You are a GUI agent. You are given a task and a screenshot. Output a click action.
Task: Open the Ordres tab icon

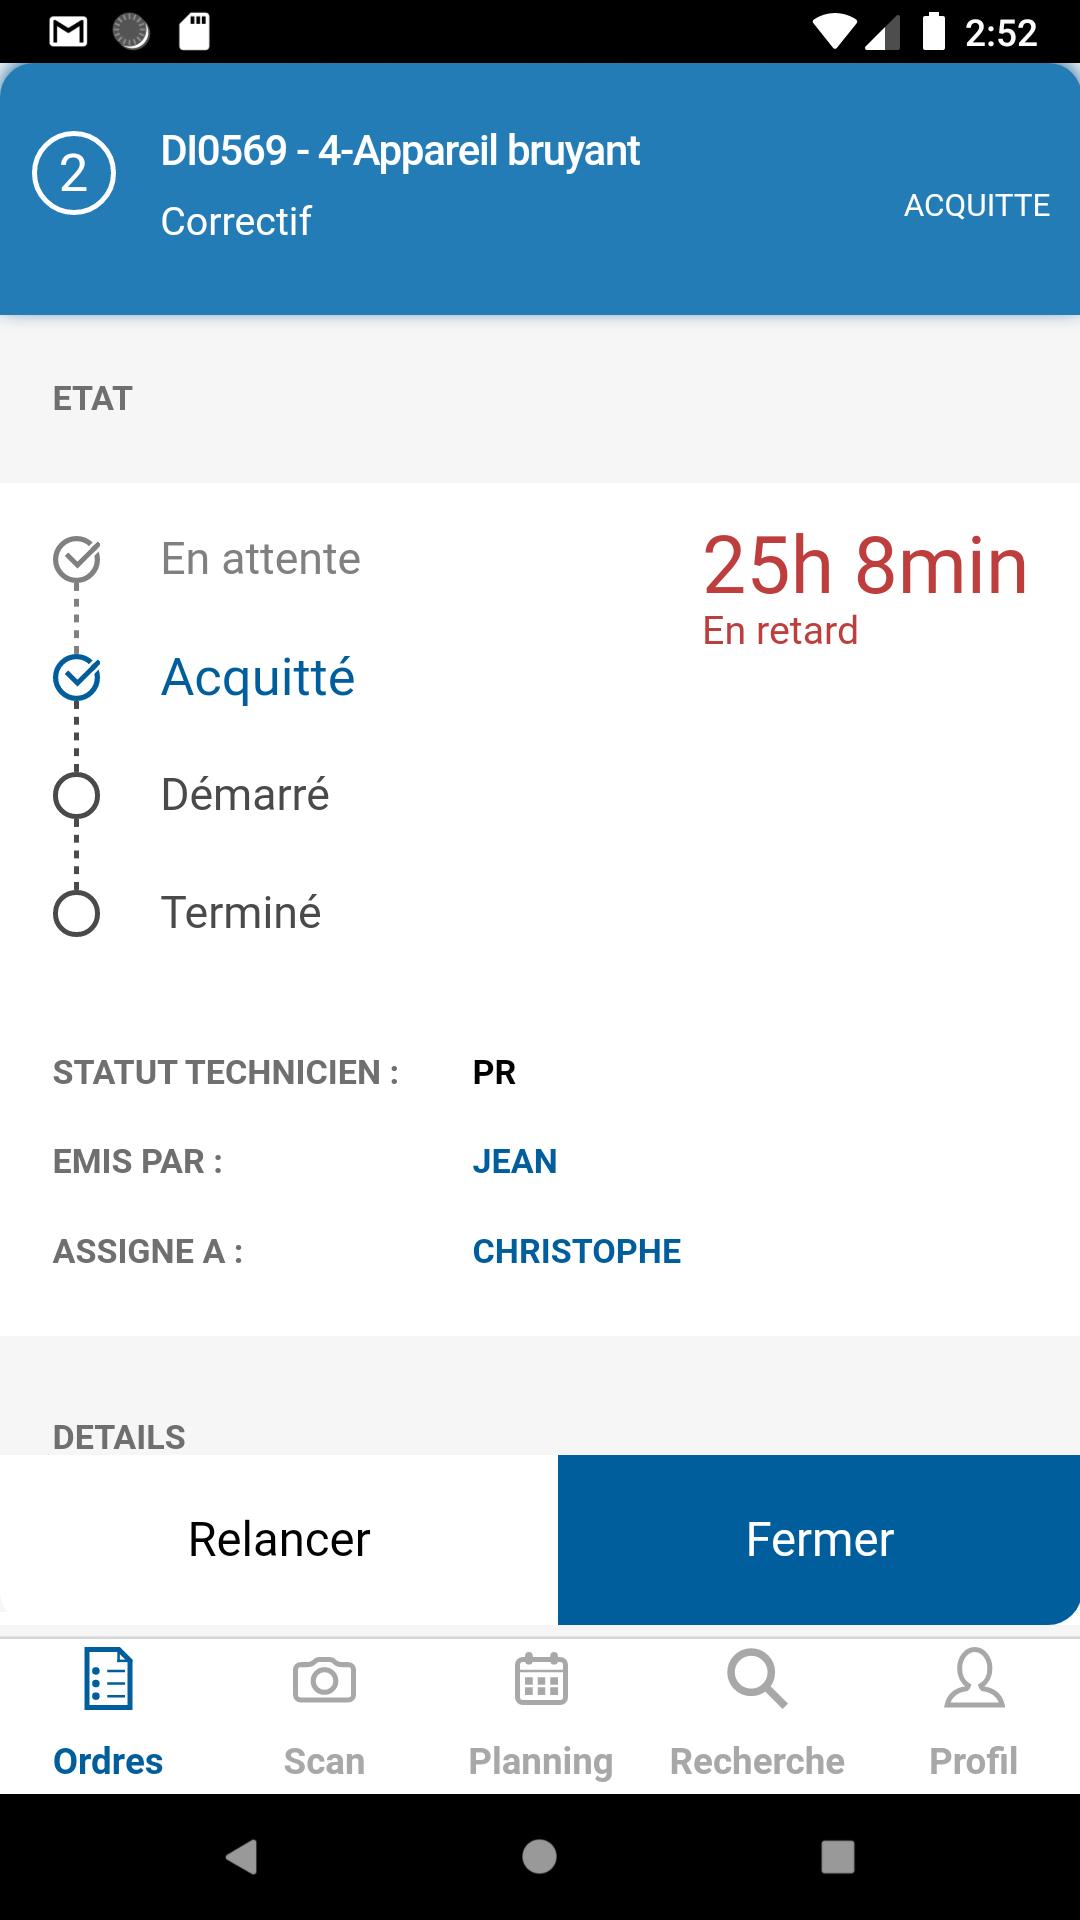(108, 1678)
